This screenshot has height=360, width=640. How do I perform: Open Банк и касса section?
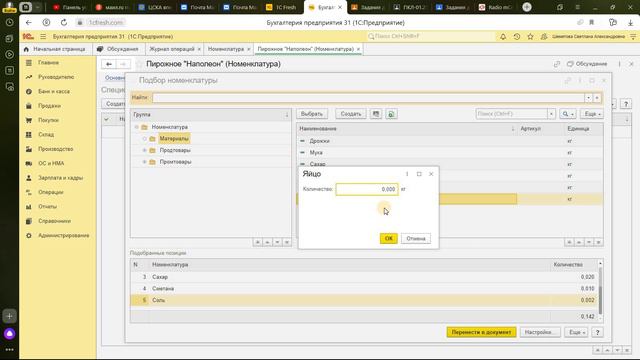point(54,91)
